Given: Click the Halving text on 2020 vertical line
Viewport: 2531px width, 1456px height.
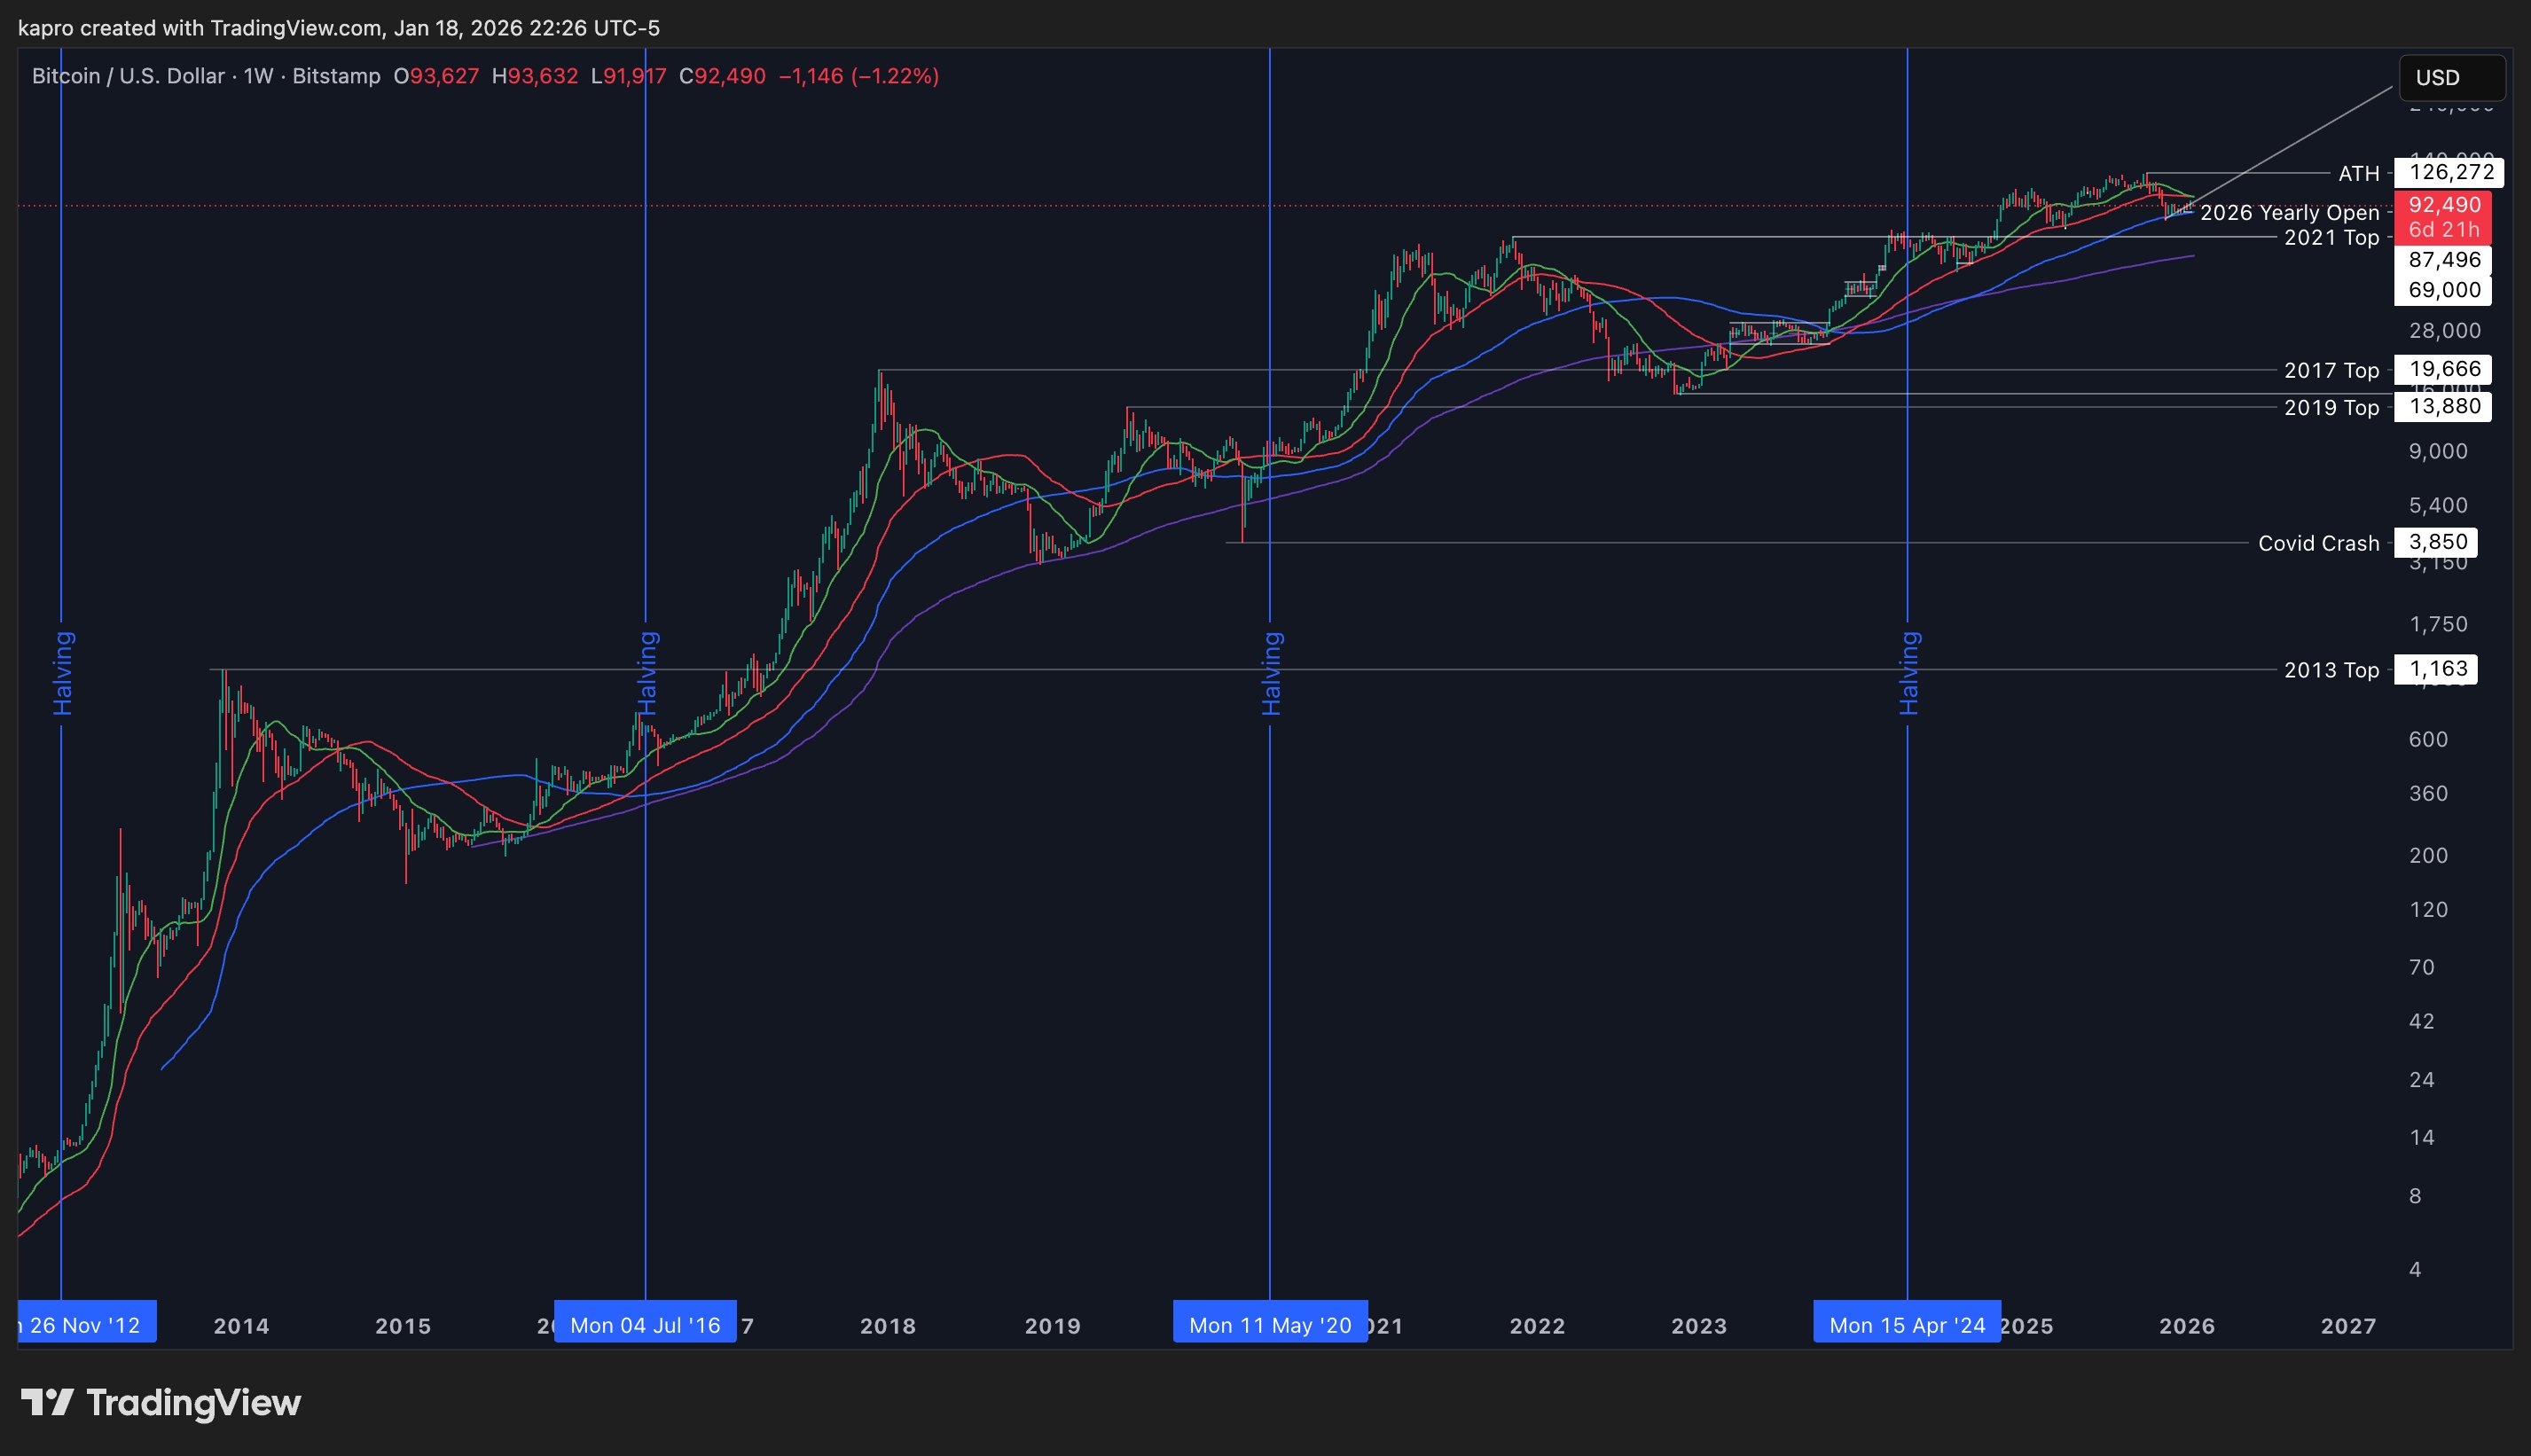Looking at the screenshot, I should click(x=1271, y=673).
